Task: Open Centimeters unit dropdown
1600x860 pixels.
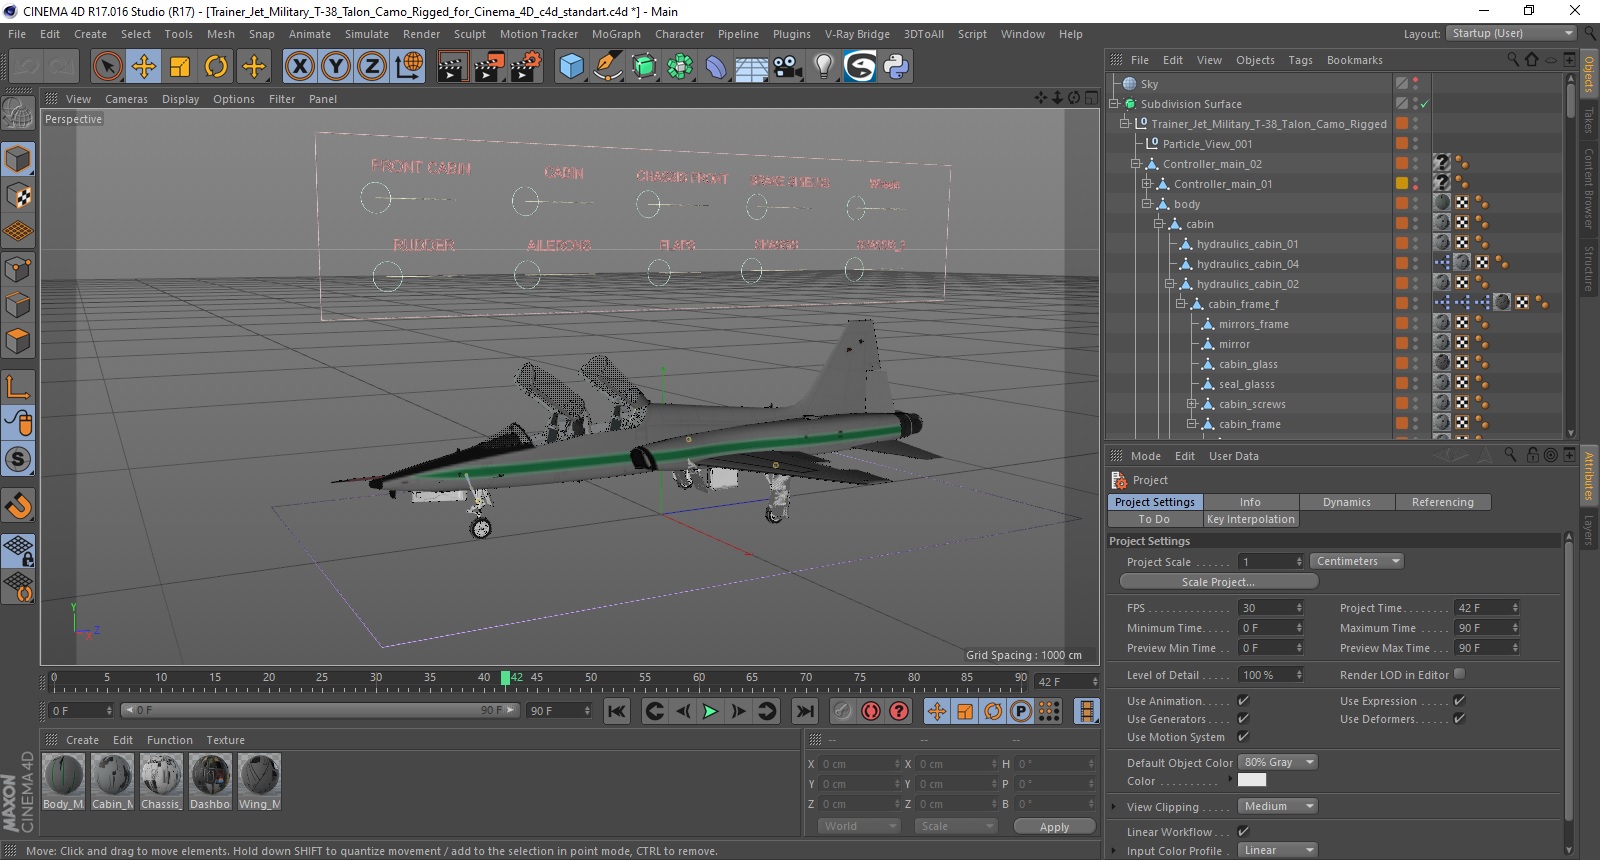Action: [x=1356, y=561]
